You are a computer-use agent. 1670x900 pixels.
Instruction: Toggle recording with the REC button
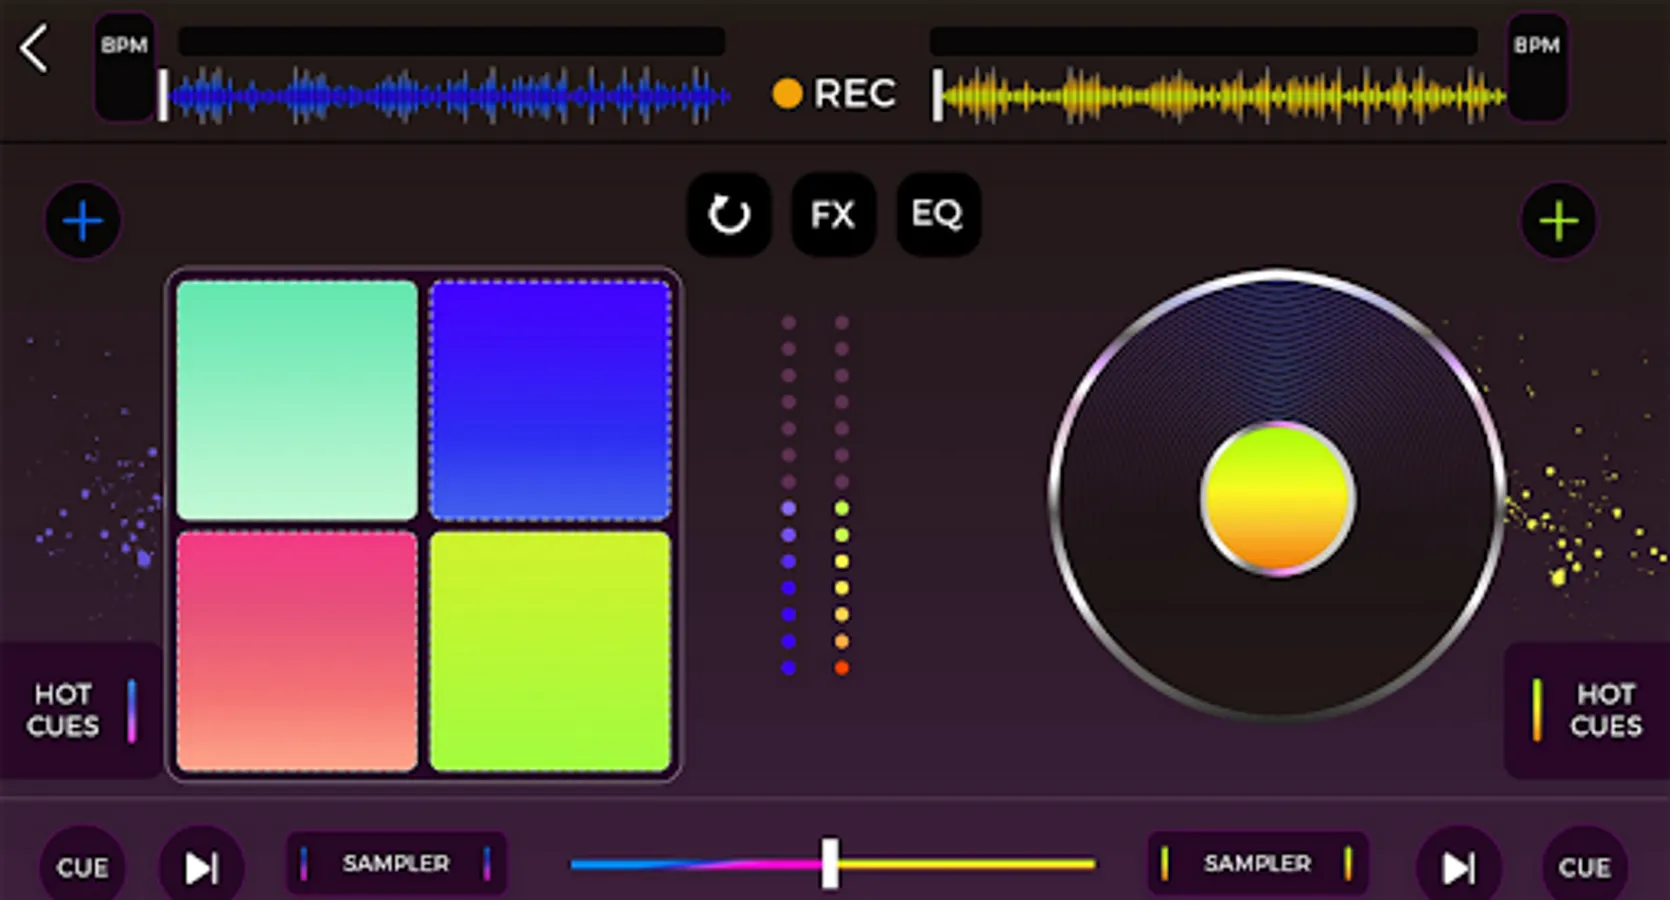tap(834, 93)
